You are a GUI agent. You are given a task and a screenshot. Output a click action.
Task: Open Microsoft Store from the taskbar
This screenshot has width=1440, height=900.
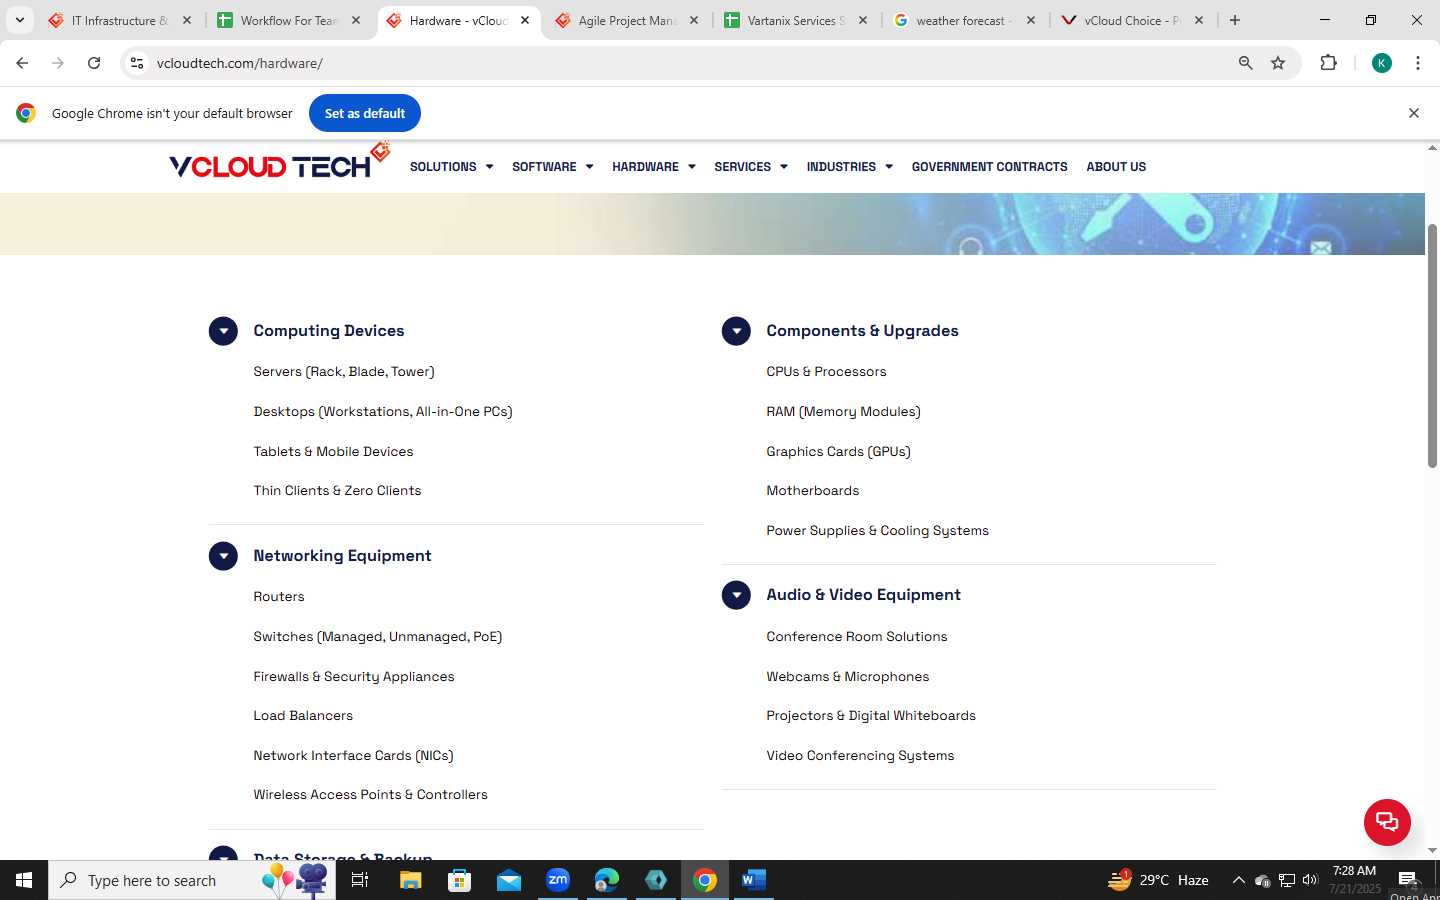click(459, 880)
